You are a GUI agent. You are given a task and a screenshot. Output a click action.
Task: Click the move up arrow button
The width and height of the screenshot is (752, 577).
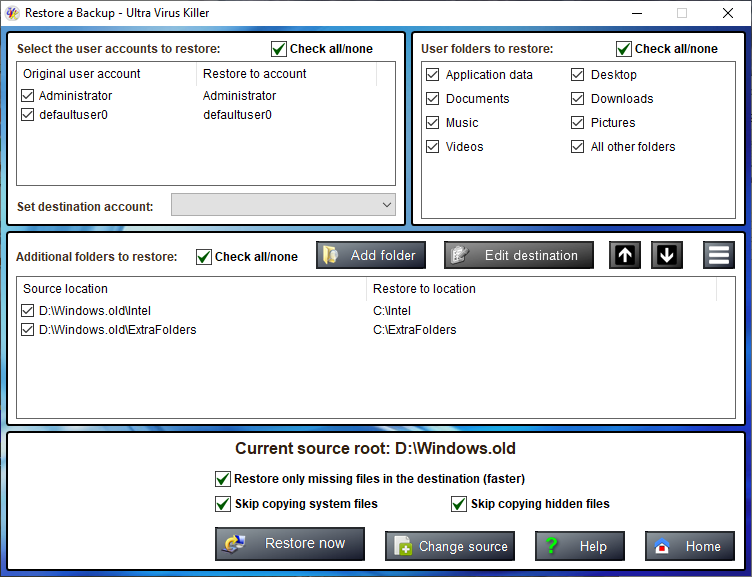coord(624,255)
